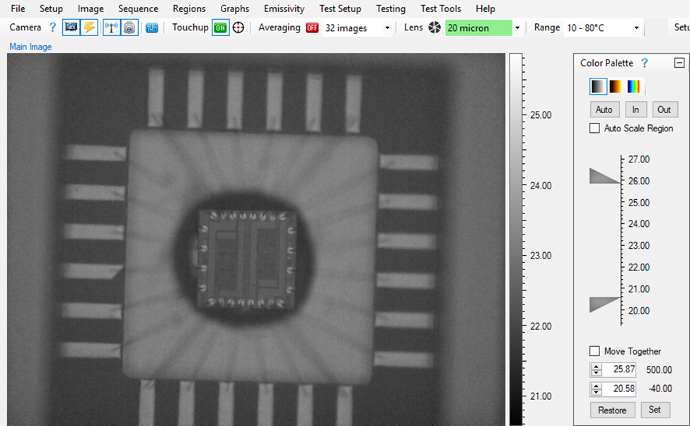Image resolution: width=690 pixels, height=426 pixels.
Task: Click the antenna signal toolbar icon
Action: tap(111, 28)
